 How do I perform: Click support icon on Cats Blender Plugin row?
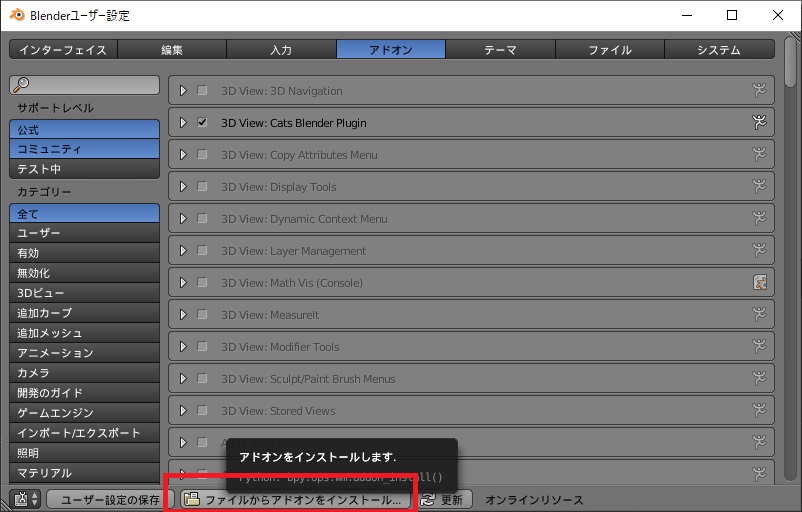pos(759,122)
